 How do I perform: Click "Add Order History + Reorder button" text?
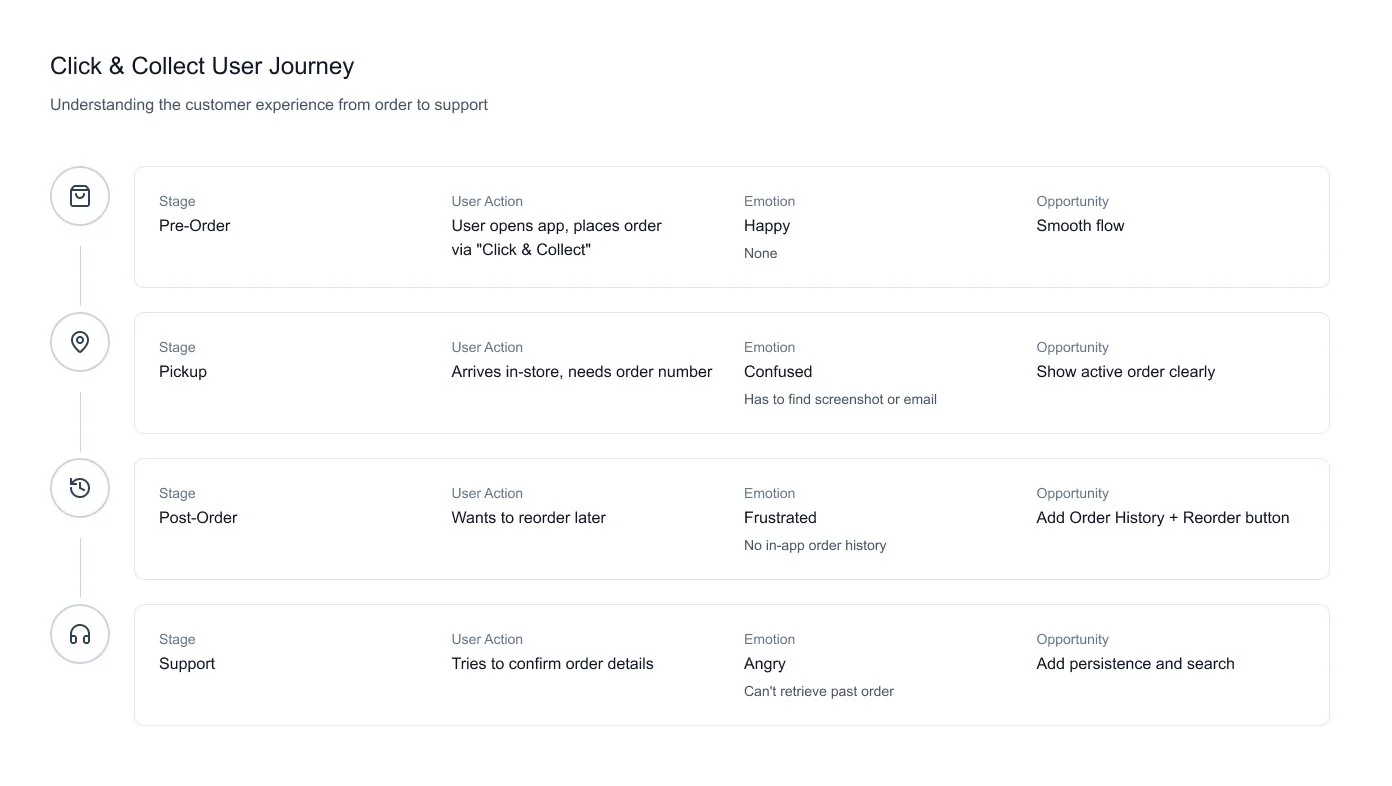click(1162, 518)
